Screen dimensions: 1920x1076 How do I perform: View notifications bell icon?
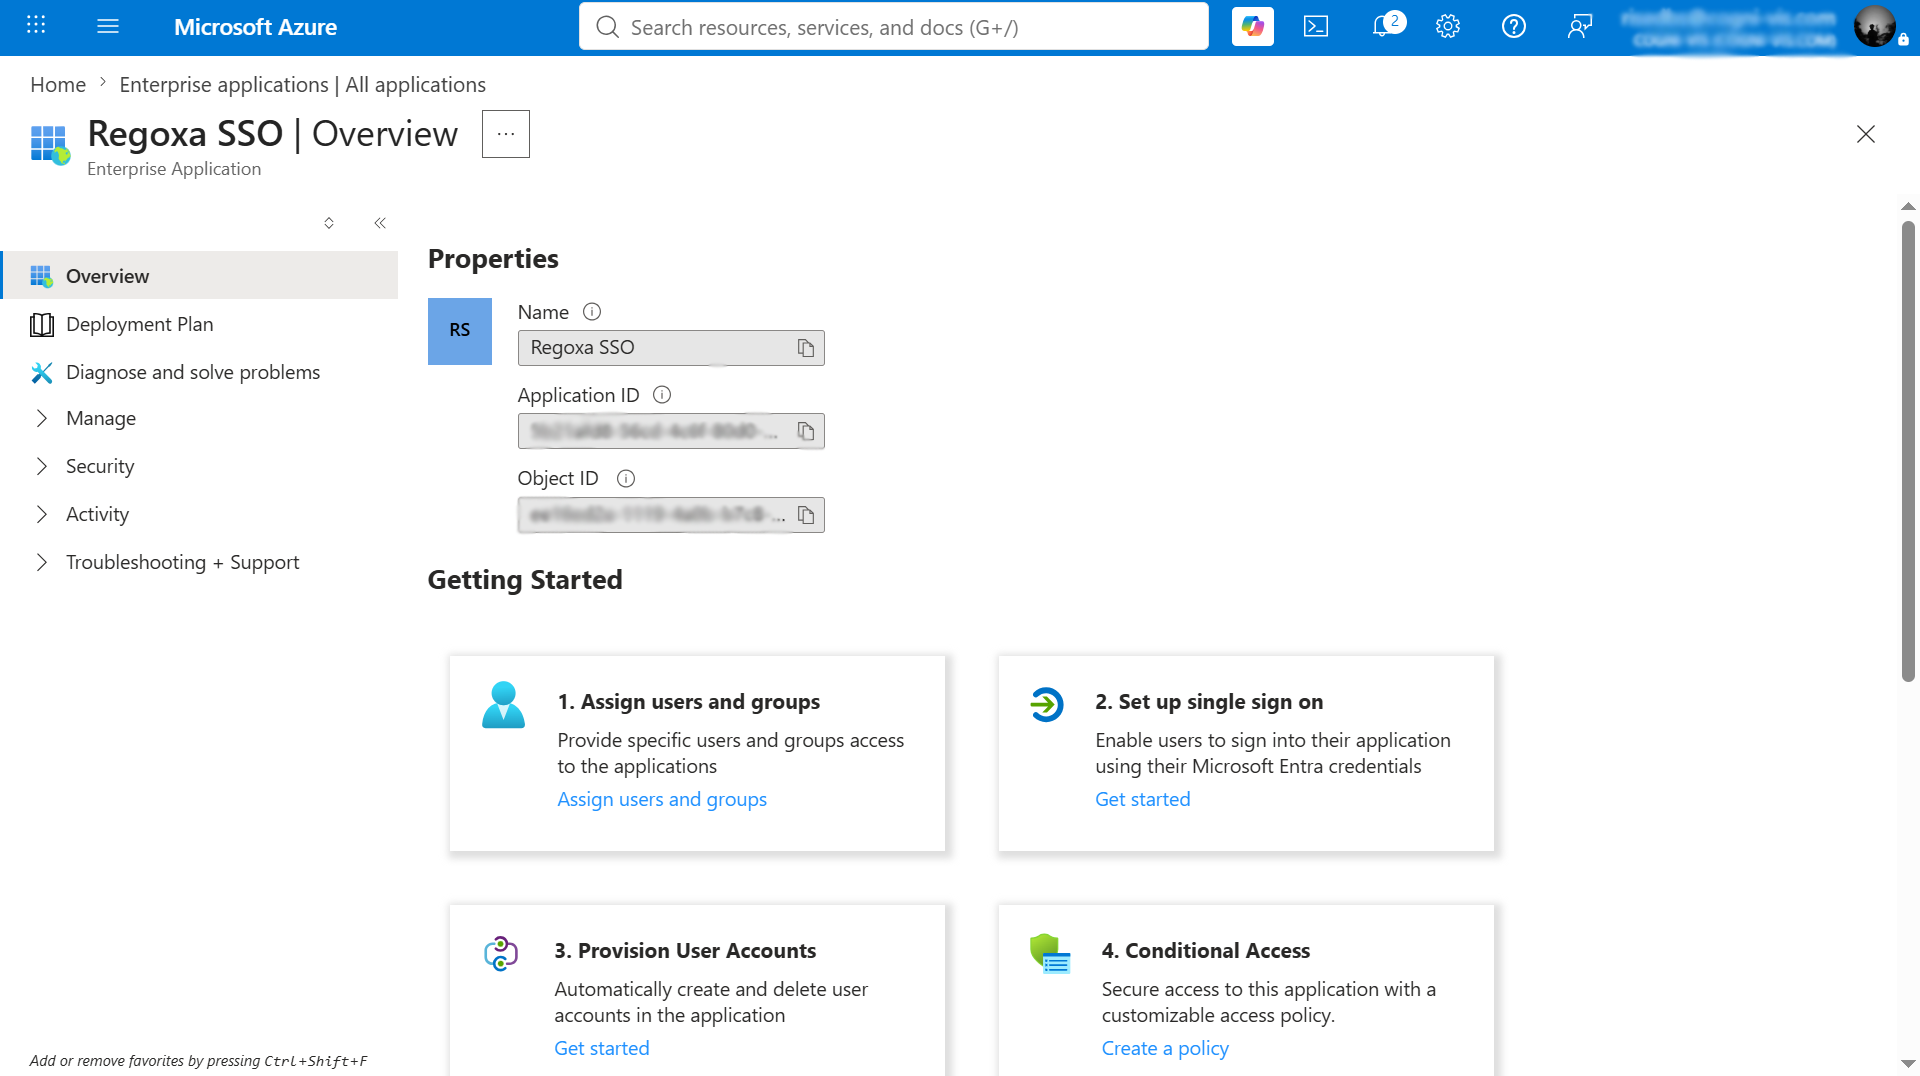point(1383,27)
